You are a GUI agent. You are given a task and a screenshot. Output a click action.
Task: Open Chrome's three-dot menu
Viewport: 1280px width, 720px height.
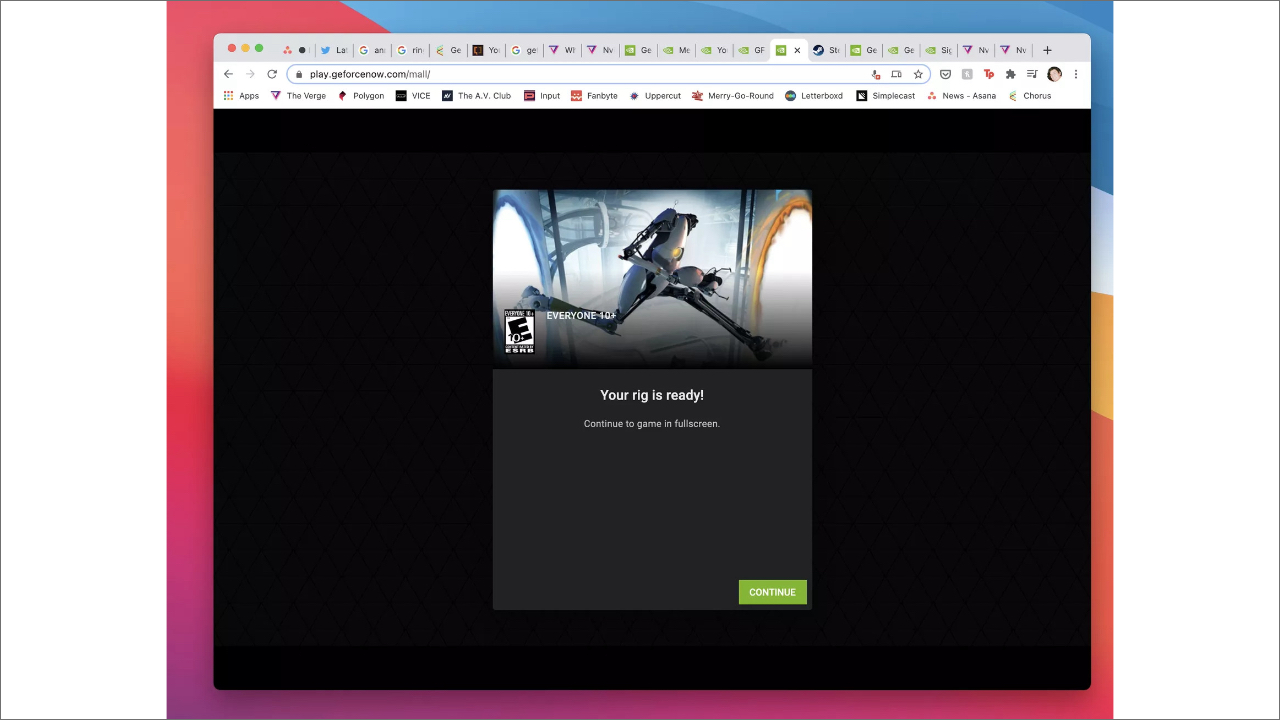1076,74
